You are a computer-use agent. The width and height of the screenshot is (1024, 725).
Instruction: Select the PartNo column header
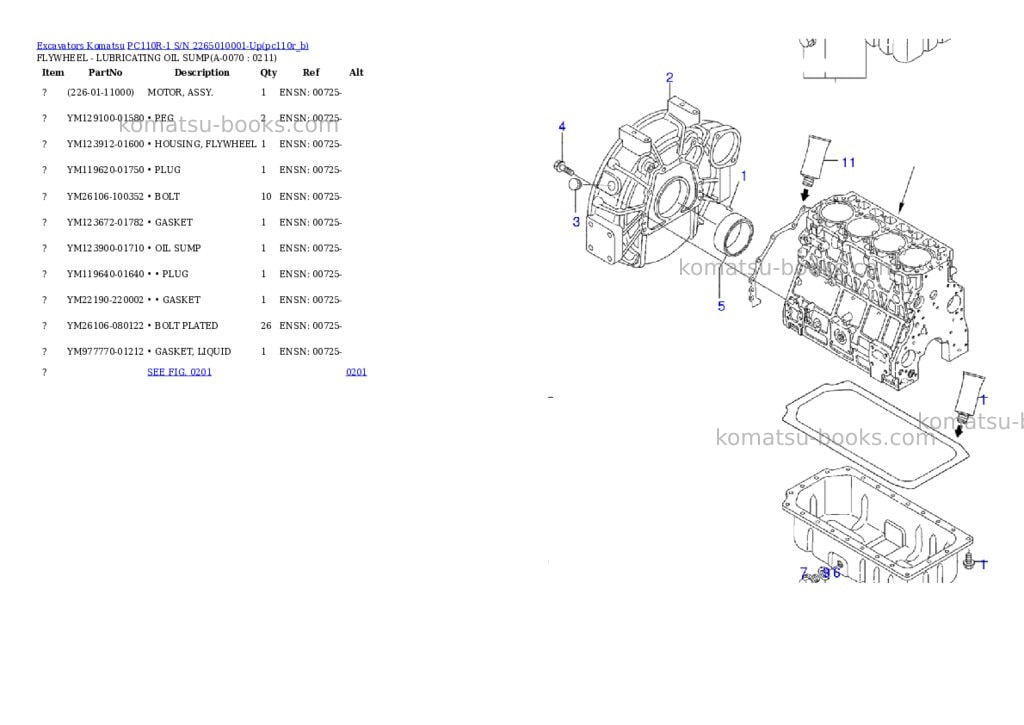point(105,72)
